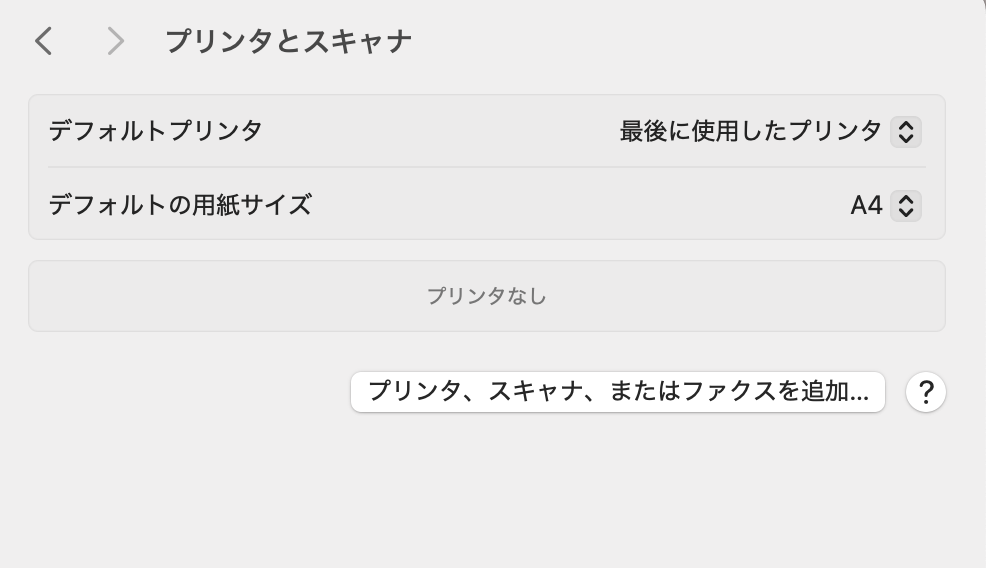
Task: Click the デフォルトプリンタ row label
Action: click(x=155, y=131)
